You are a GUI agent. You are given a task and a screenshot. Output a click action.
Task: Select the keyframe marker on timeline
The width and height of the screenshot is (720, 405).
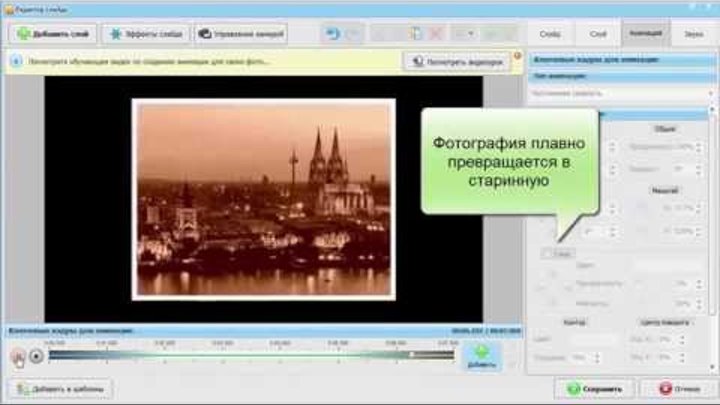[411, 354]
